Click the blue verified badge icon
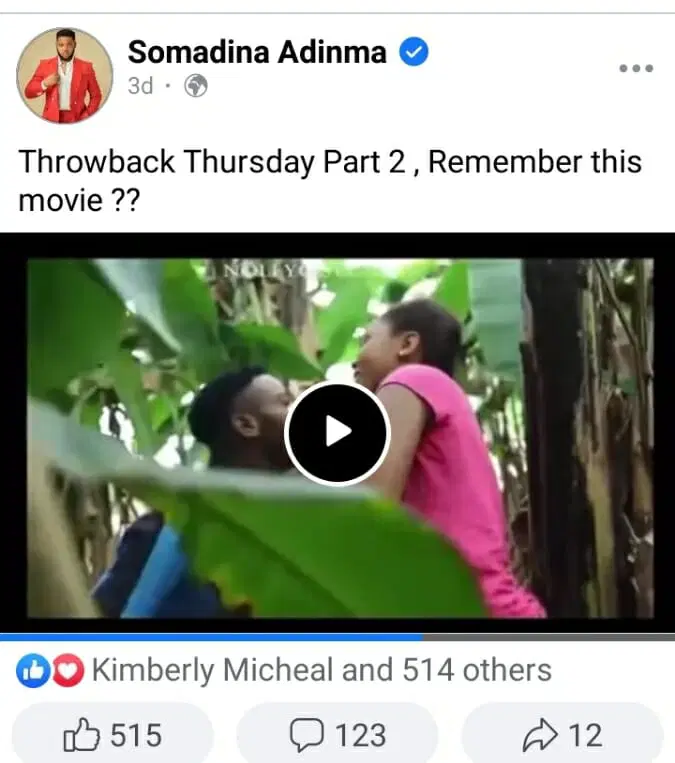This screenshot has height=763, width=675. click(x=414, y=52)
